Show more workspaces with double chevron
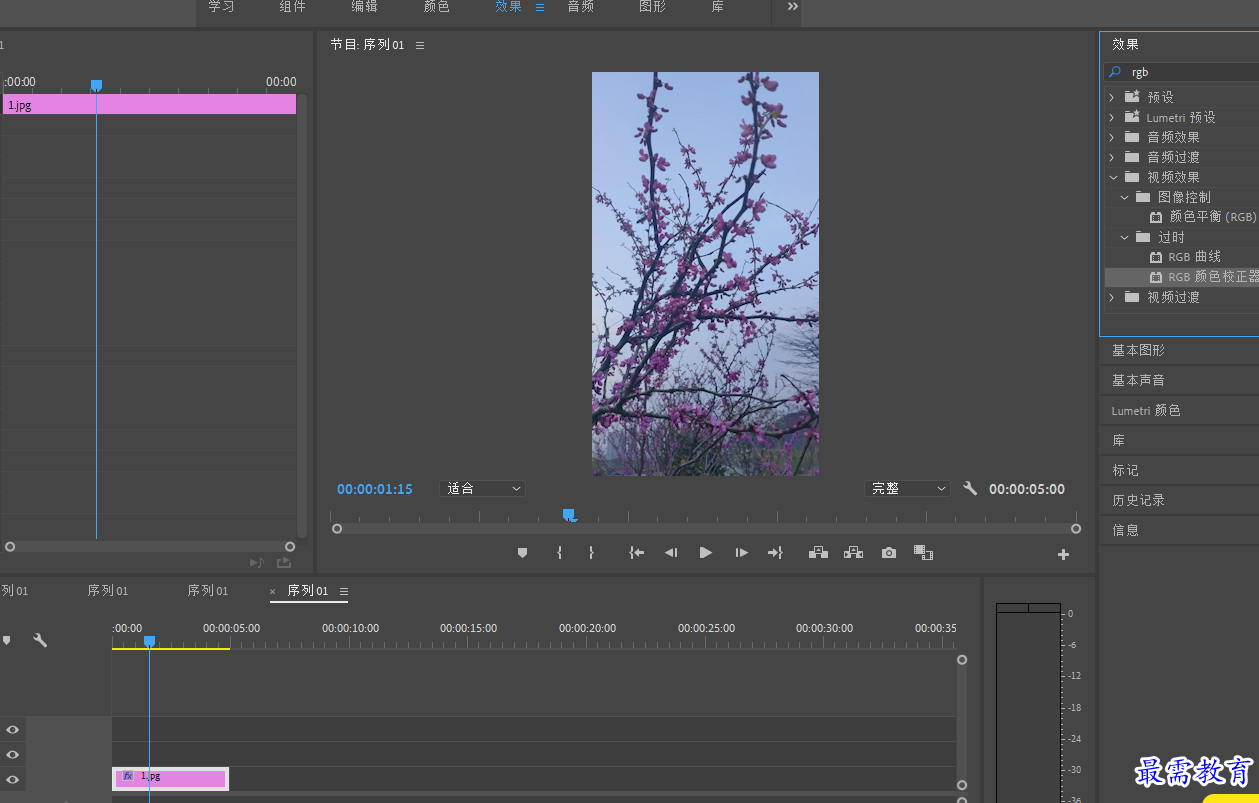1259x803 pixels. coord(793,7)
